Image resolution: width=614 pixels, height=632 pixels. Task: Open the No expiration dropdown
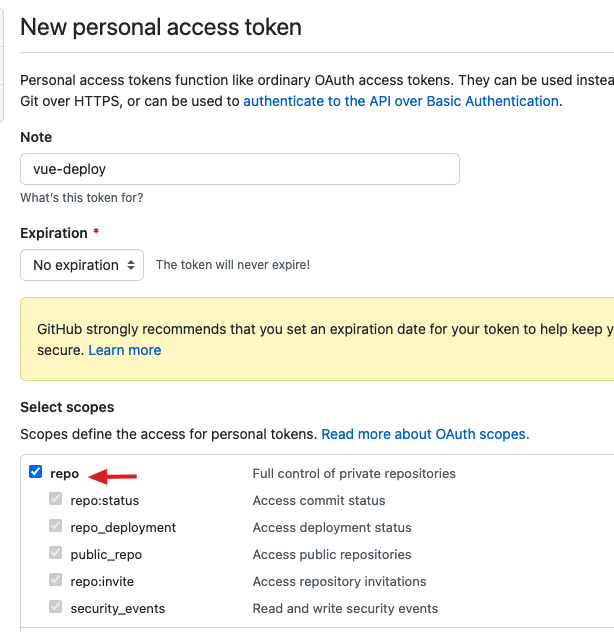[82, 265]
